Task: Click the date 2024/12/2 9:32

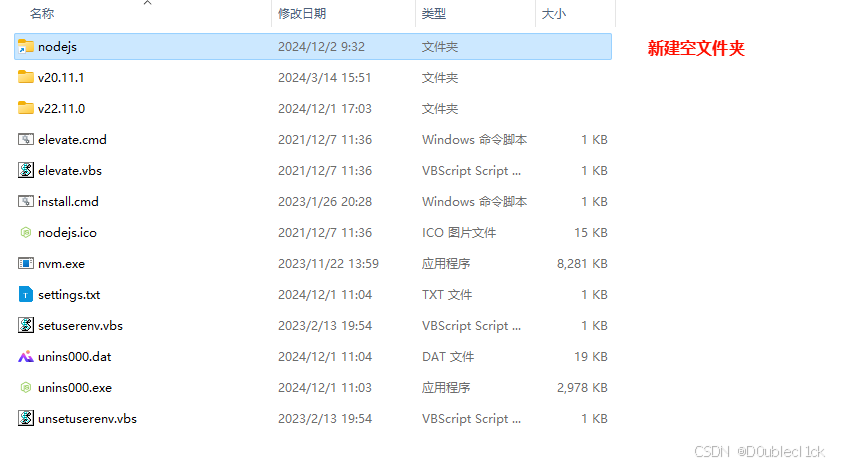Action: pos(321,47)
